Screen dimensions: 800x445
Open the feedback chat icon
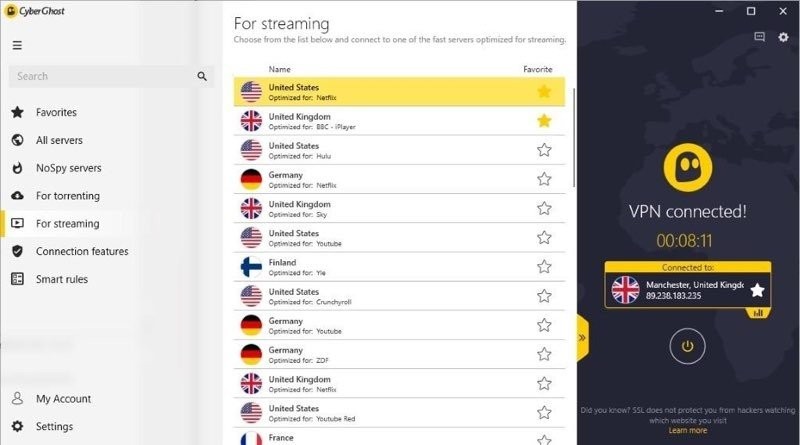click(x=759, y=37)
